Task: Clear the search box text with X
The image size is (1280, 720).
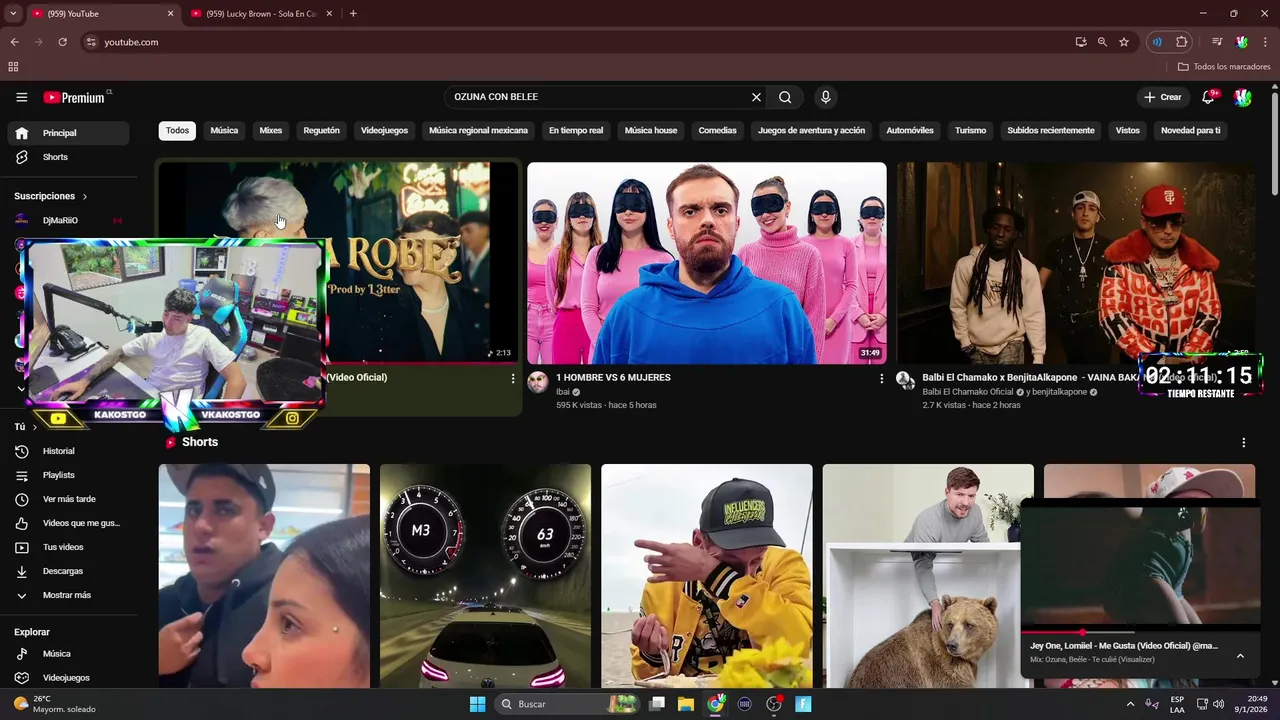Action: 756,97
